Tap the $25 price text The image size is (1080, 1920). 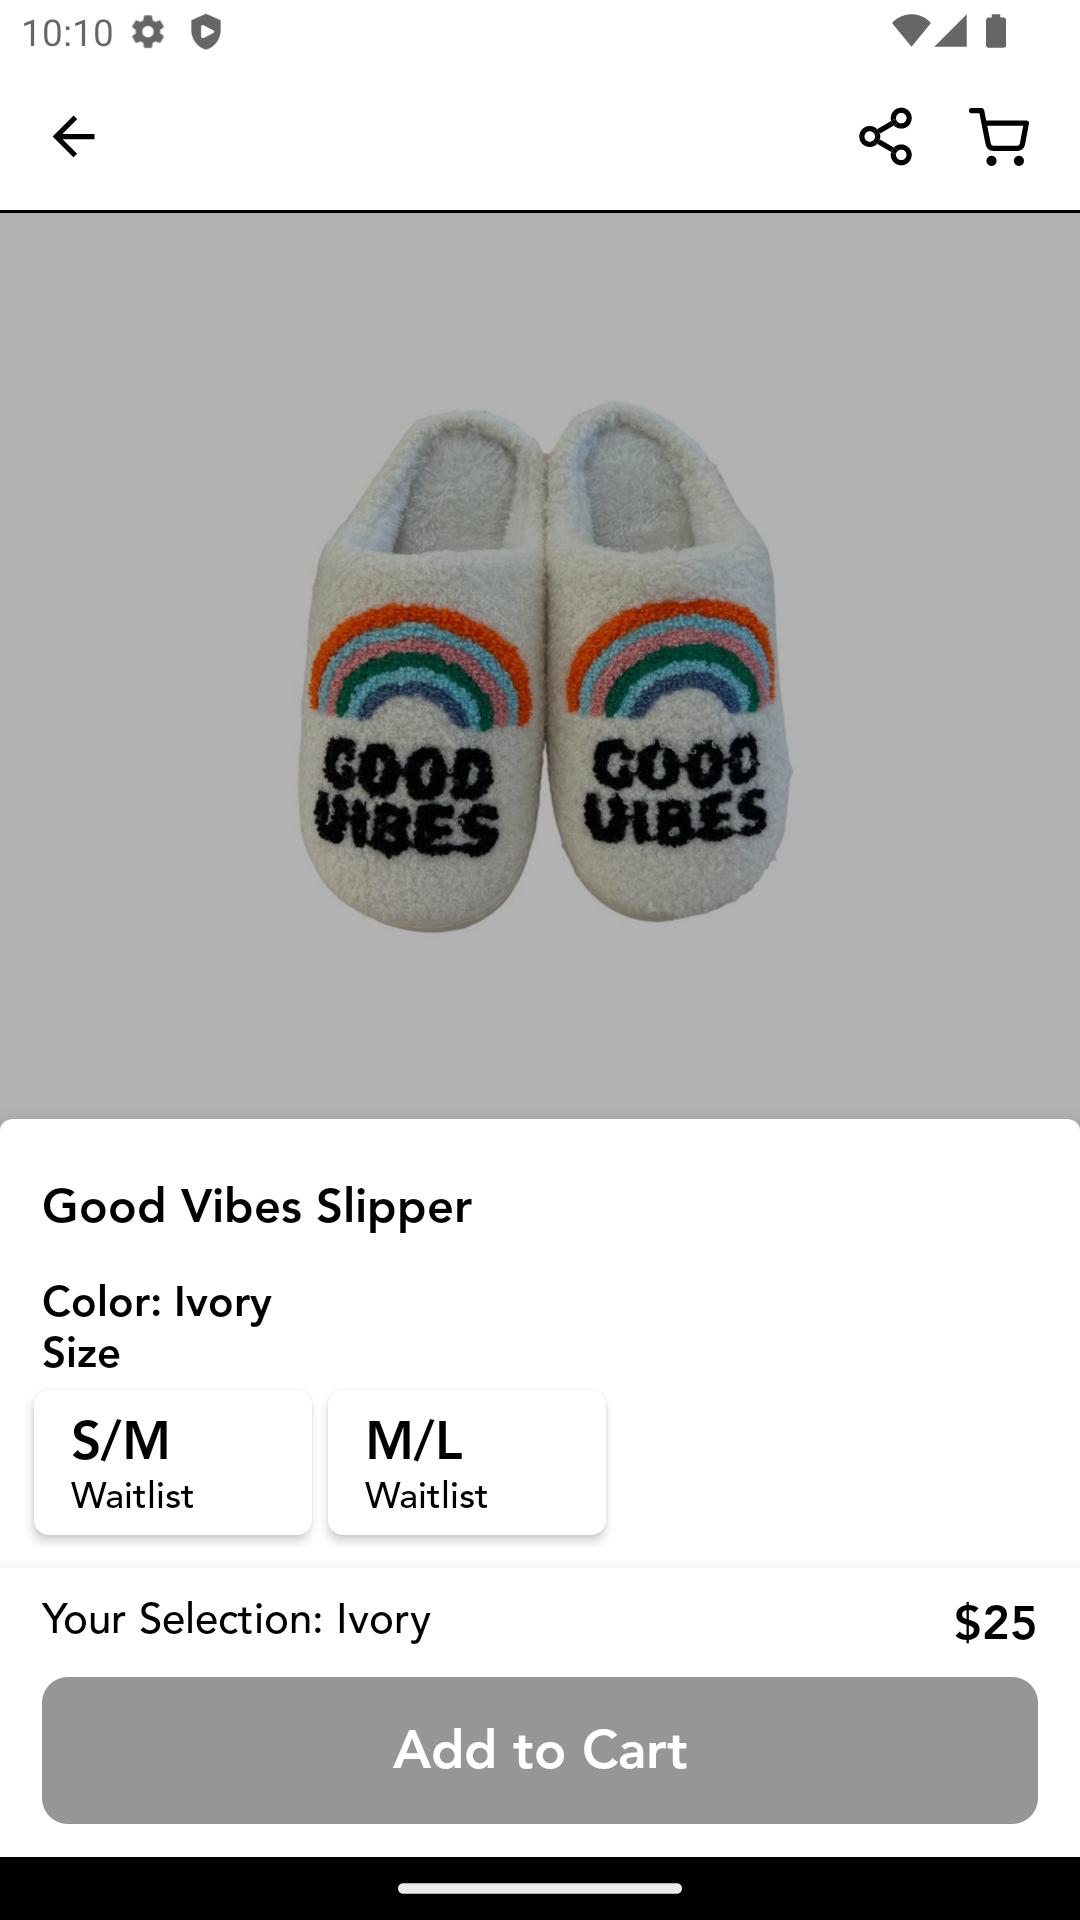tap(995, 1622)
